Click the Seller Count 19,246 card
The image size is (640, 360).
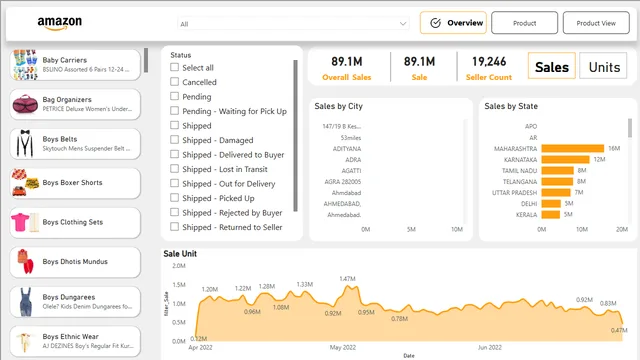489,68
